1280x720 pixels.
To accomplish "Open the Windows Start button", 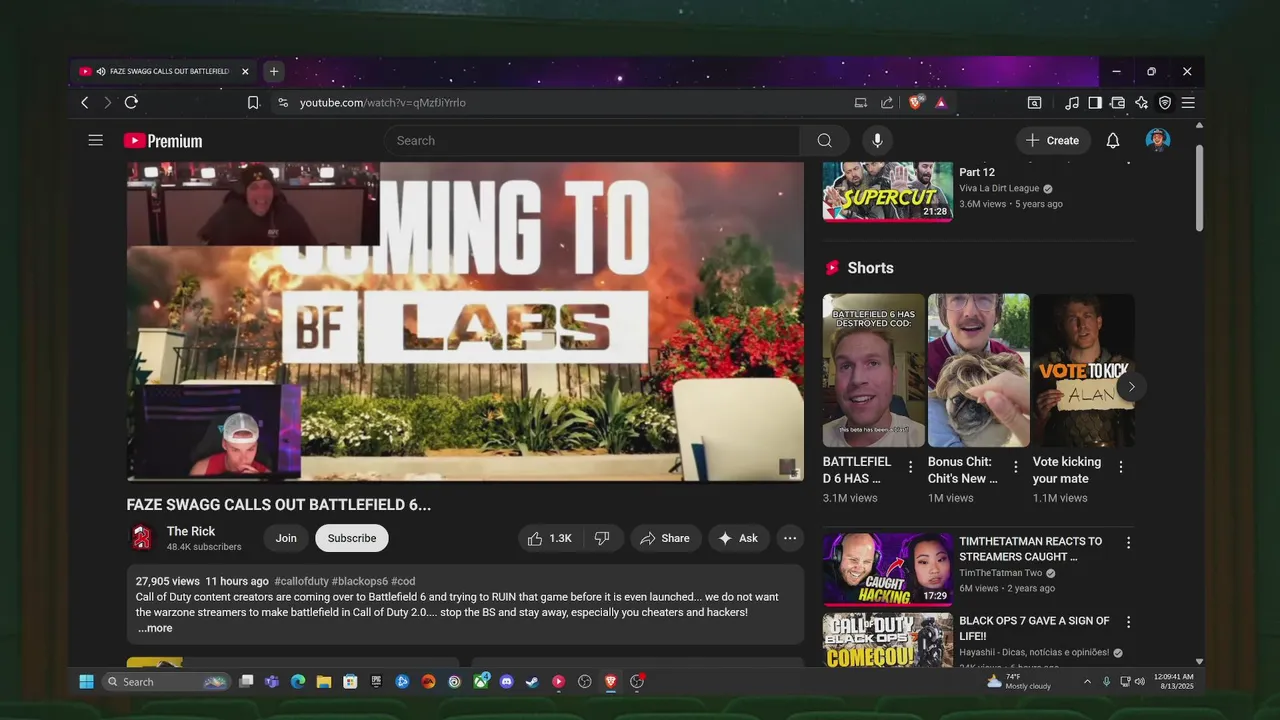I will pyautogui.click(x=87, y=681).
